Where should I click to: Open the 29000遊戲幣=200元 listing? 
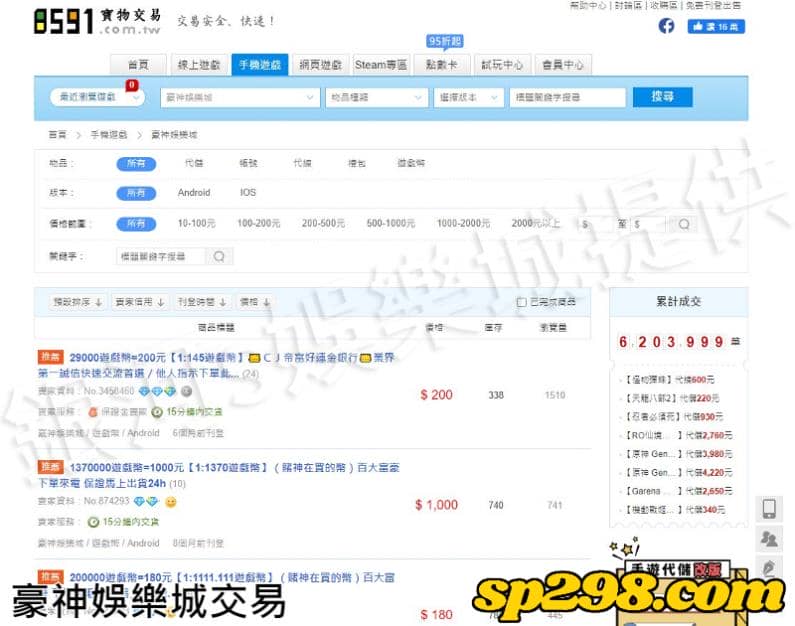(216, 365)
